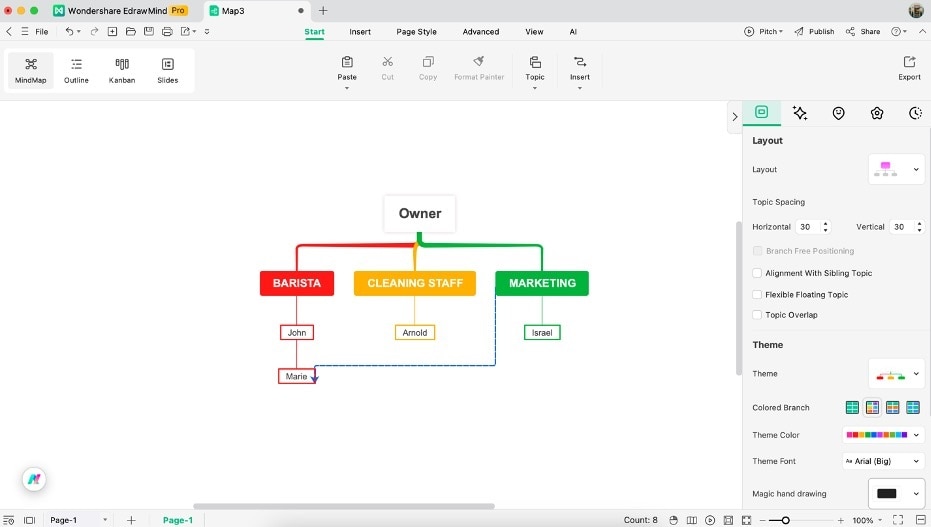931x527 pixels.
Task: Open Magic hand drawing color dropdown
Action: (x=897, y=494)
